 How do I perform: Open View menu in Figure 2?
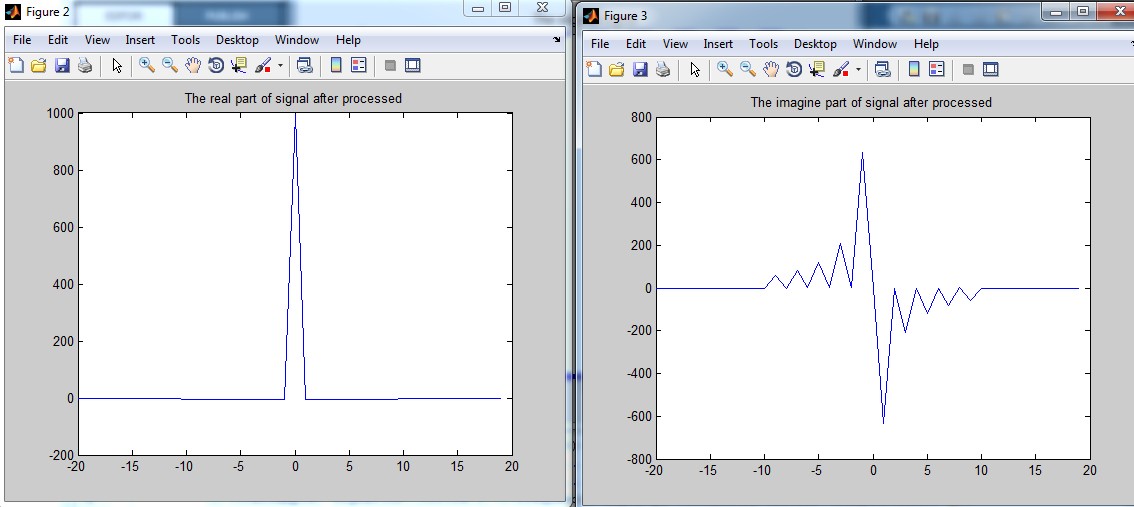pyautogui.click(x=97, y=40)
